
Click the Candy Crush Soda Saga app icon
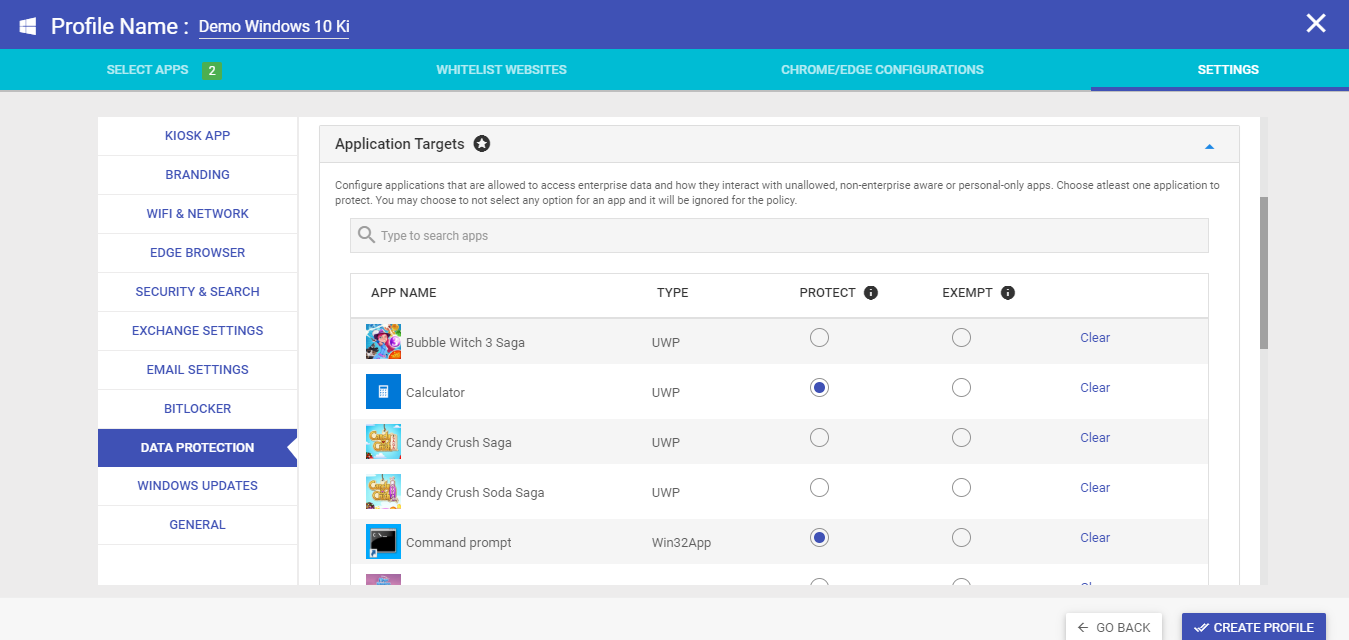tap(383, 492)
